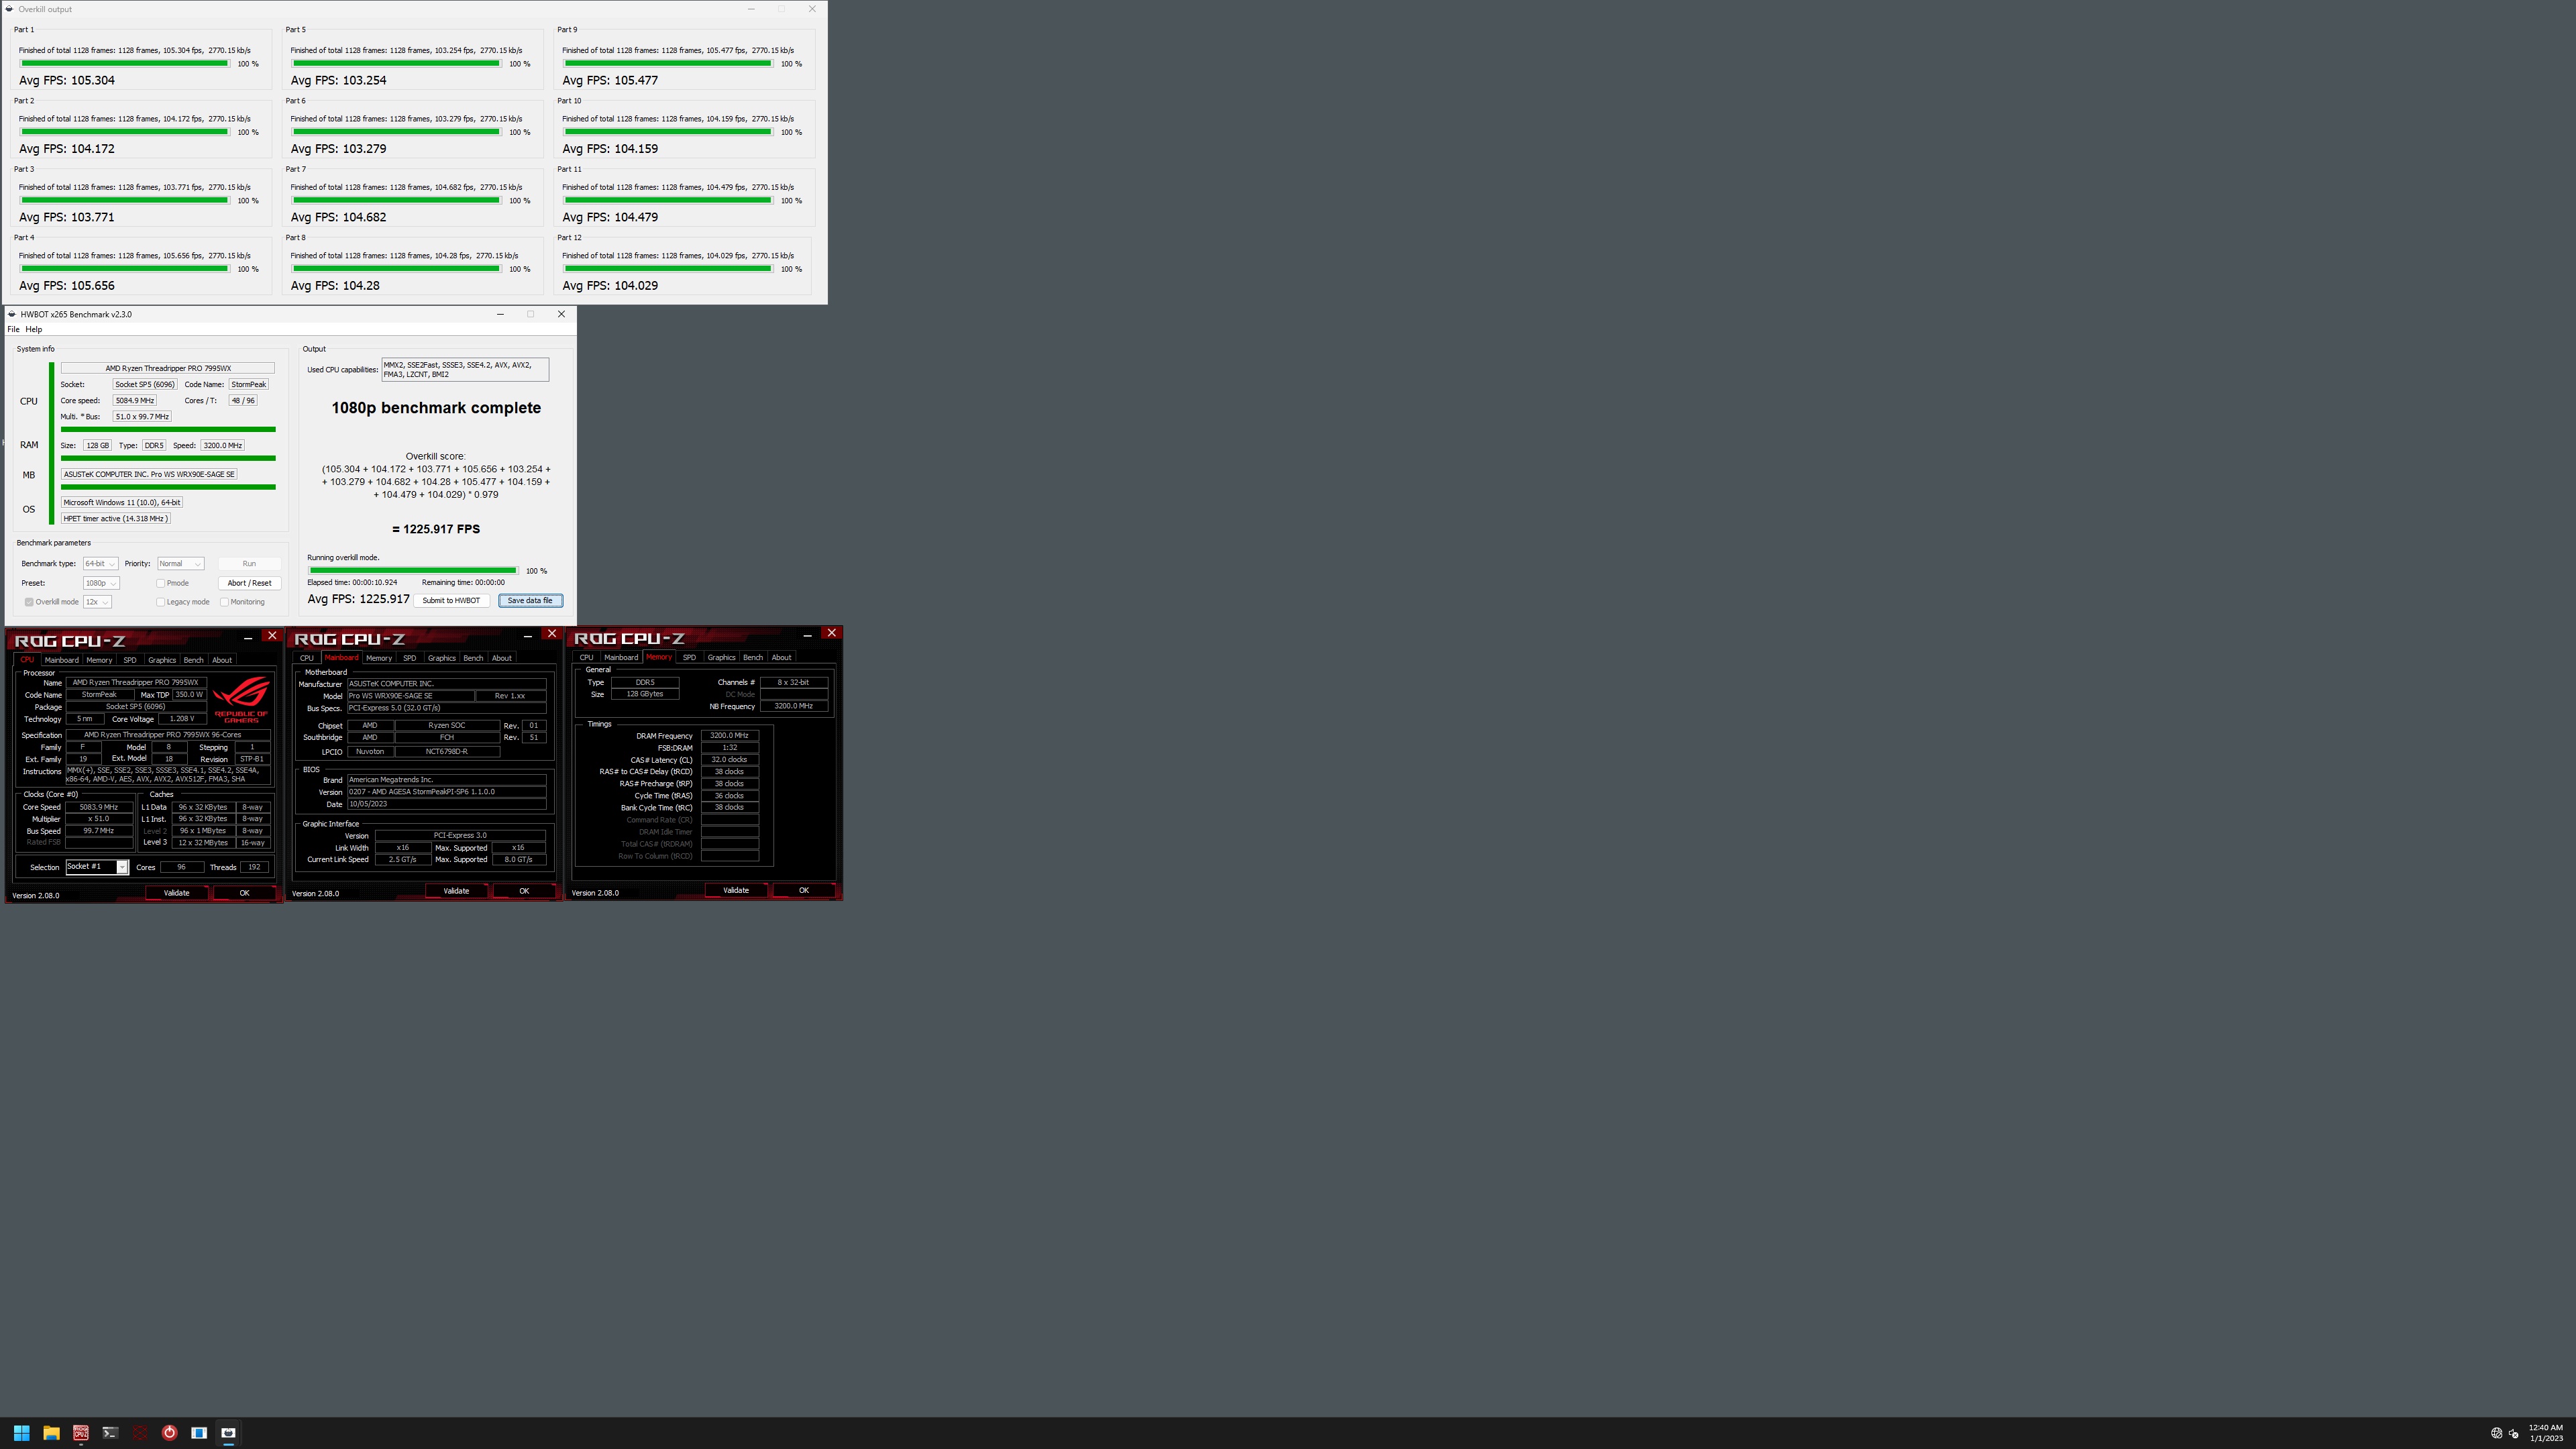Click the Used CPU capabilities text box
Image resolution: width=2576 pixels, height=1449 pixels.
(465, 370)
